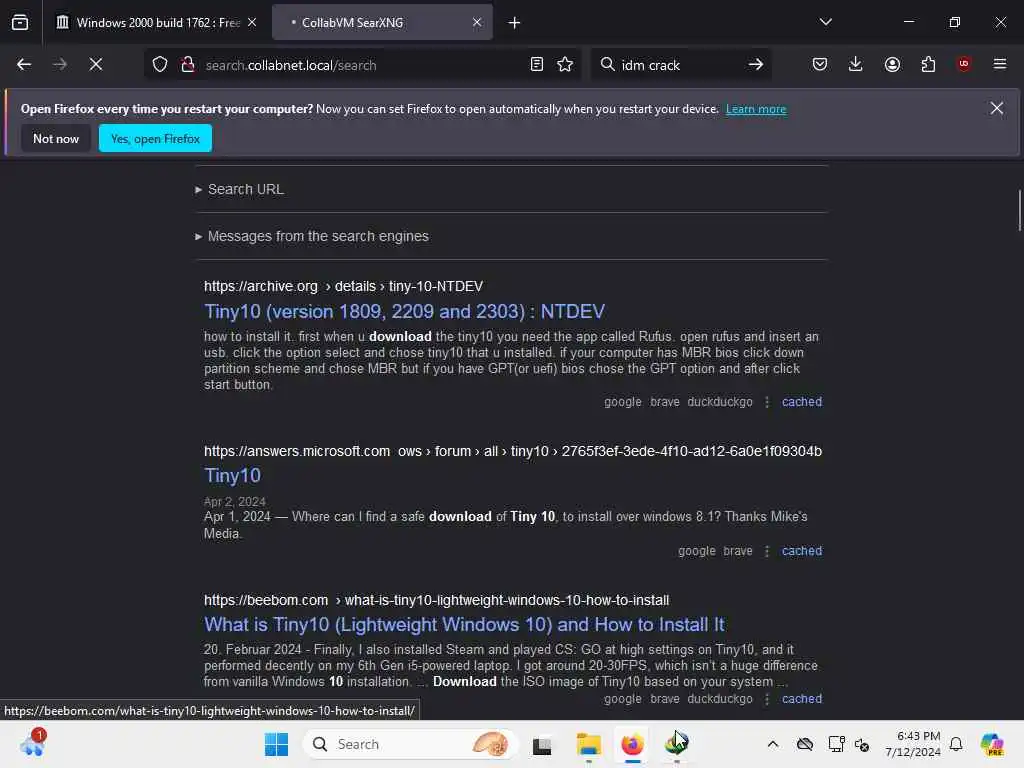Open File Explorer from the taskbar
The width and height of the screenshot is (1024, 768).
tap(588, 744)
